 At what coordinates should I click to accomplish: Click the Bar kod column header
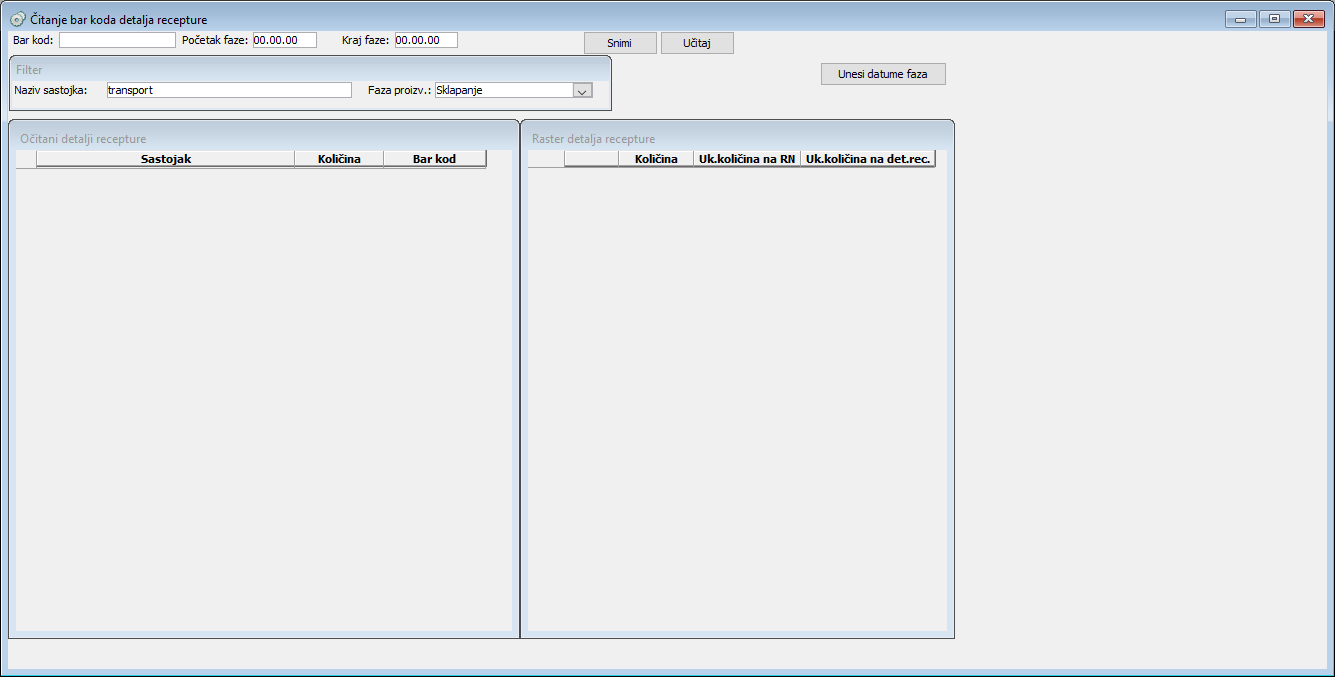click(x=434, y=159)
